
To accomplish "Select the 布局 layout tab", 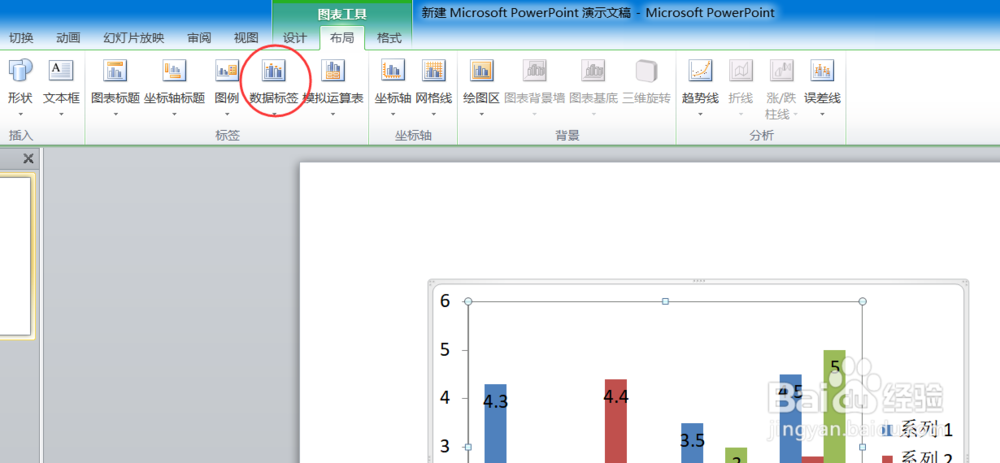I will pos(342,38).
